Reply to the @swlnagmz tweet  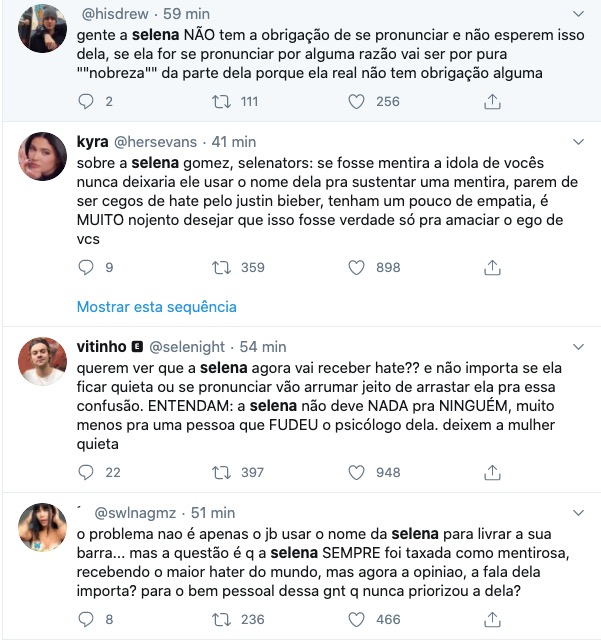(x=86, y=619)
